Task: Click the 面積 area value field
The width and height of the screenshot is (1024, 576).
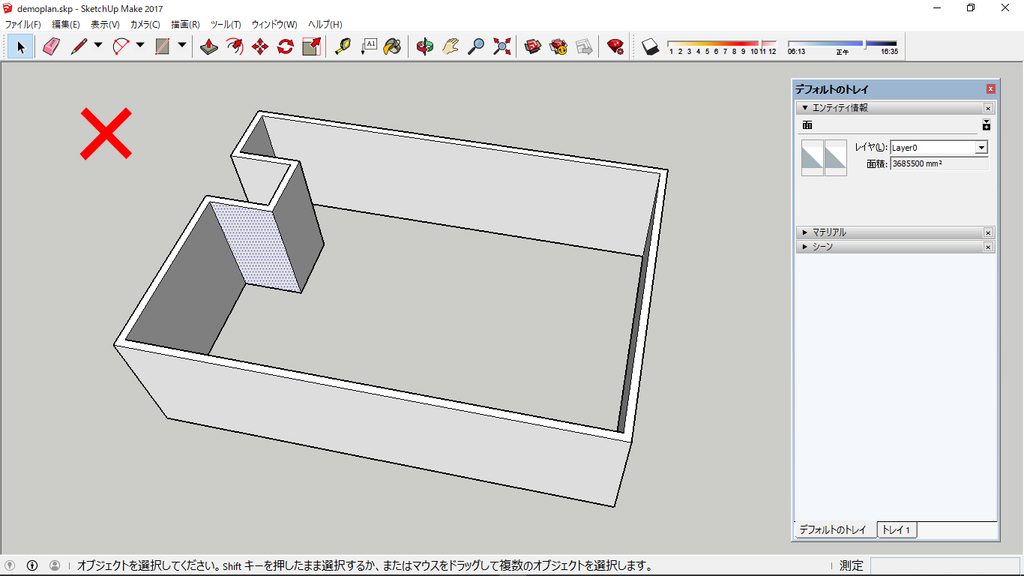Action: (x=939, y=164)
